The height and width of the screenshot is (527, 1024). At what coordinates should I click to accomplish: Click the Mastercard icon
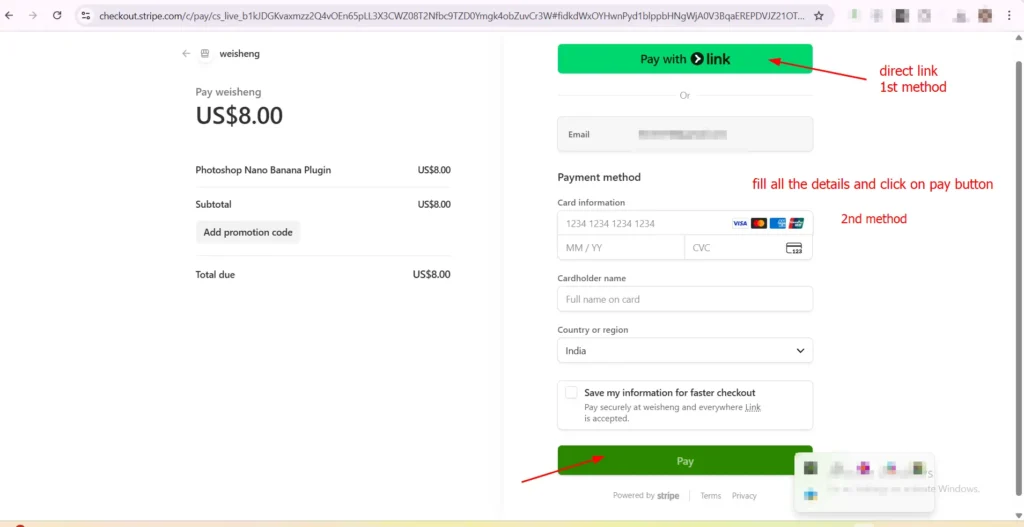[758, 223]
